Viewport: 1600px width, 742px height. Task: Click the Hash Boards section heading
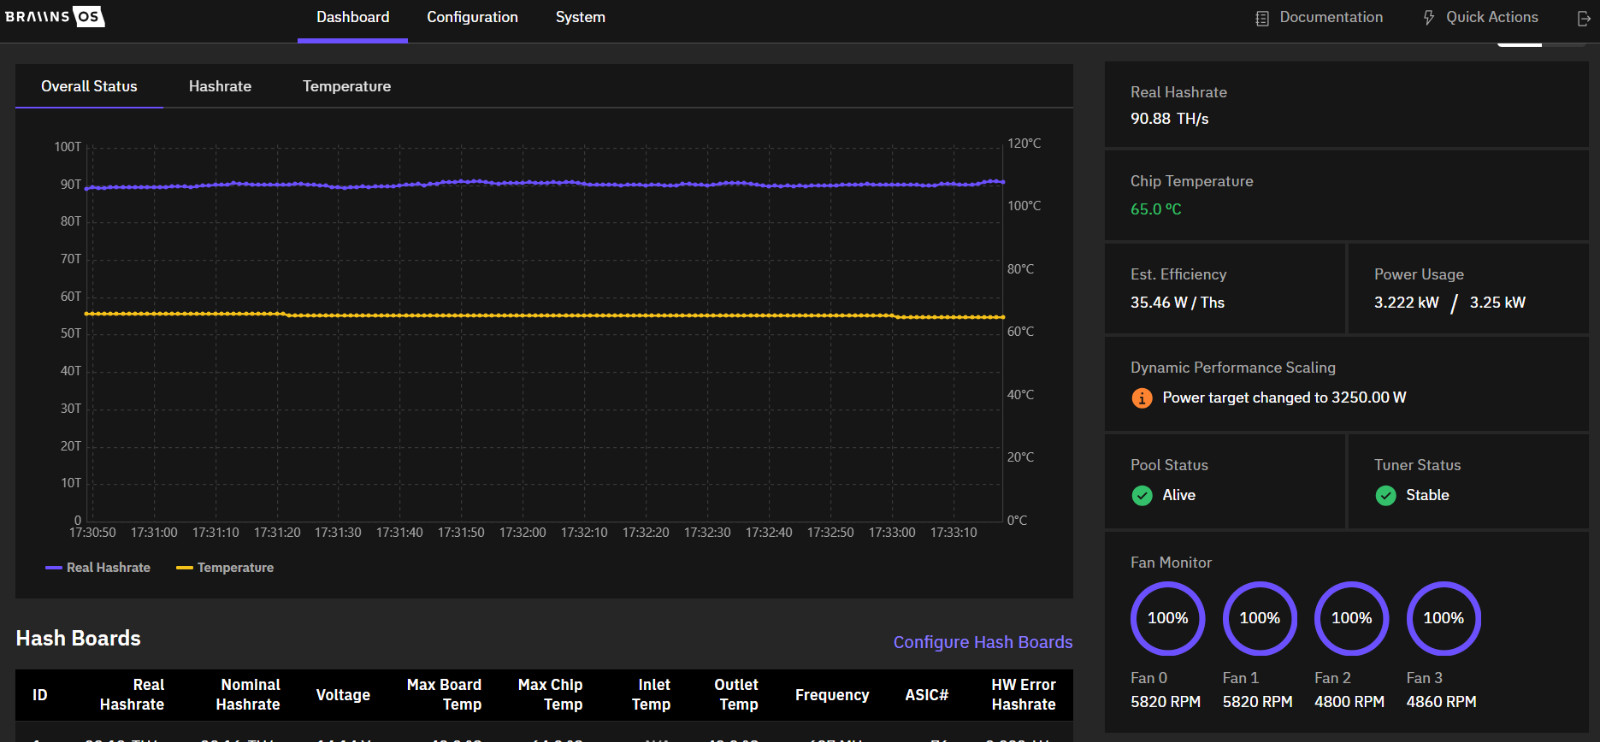pyautogui.click(x=78, y=639)
